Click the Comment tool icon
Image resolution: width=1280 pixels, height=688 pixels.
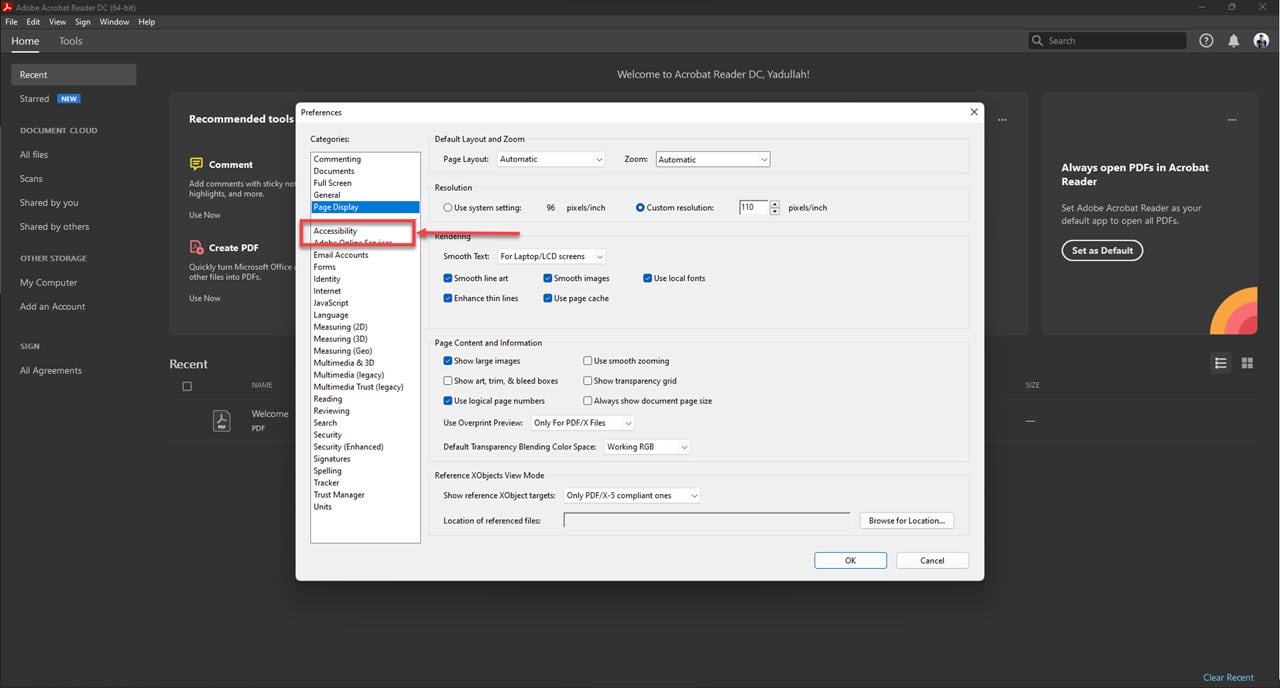(x=196, y=164)
